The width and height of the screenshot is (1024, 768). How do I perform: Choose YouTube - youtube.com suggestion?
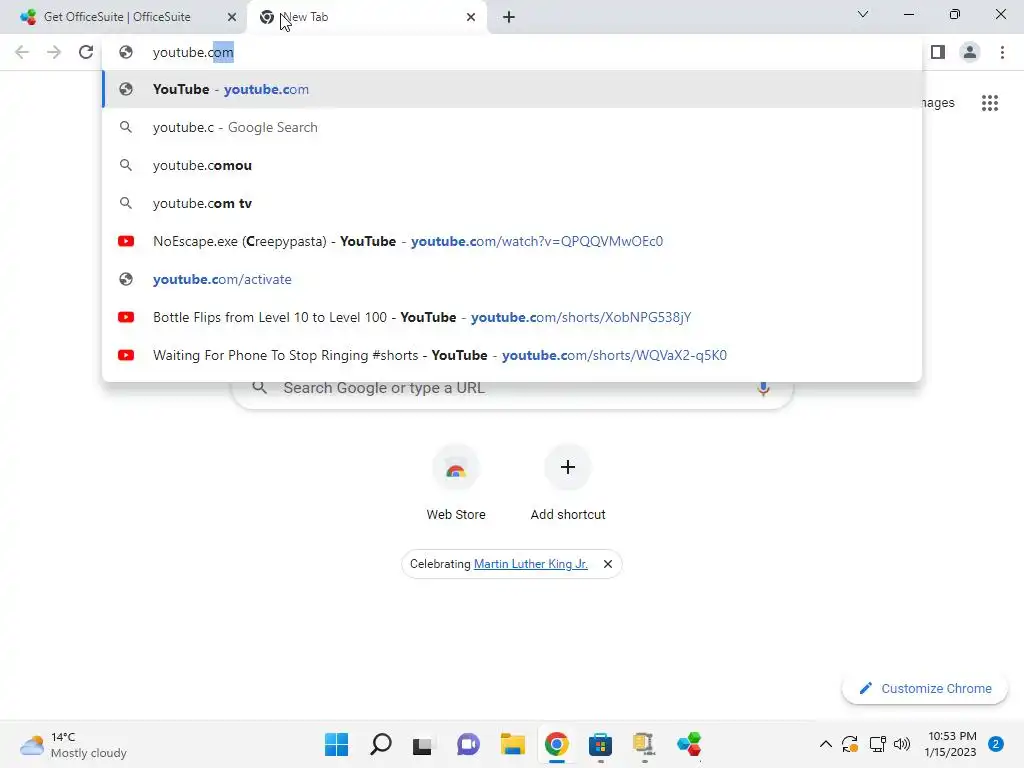[x=512, y=89]
